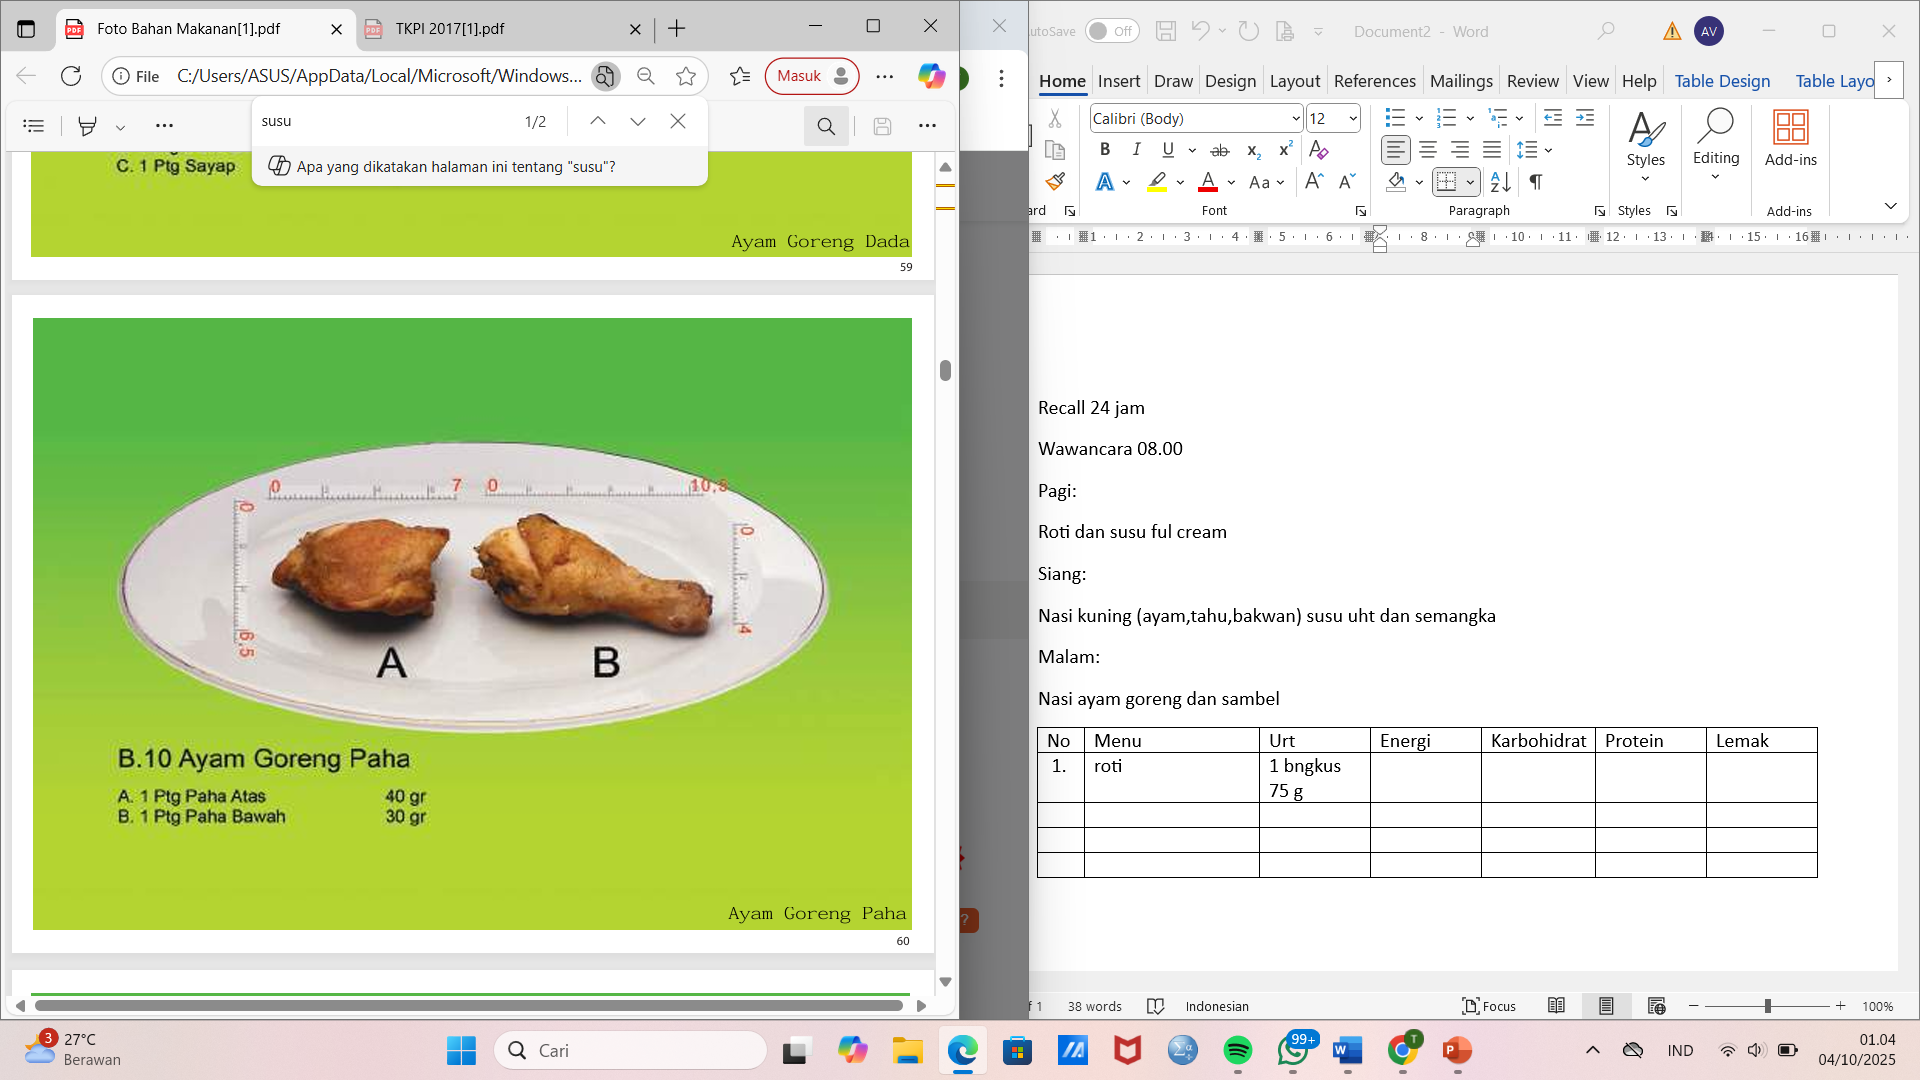Screen dimensions: 1920x1080
Task: Click the PDF search magnifier button
Action: (826, 126)
